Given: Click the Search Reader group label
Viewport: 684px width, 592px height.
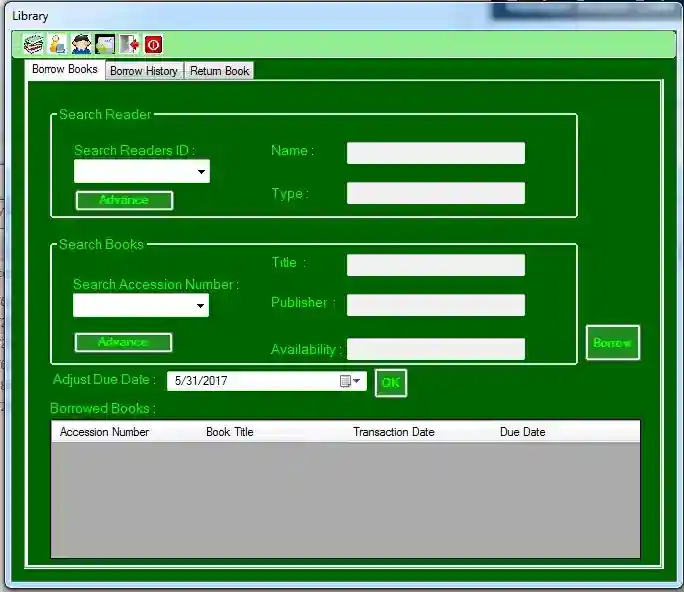Looking at the screenshot, I should [x=105, y=114].
